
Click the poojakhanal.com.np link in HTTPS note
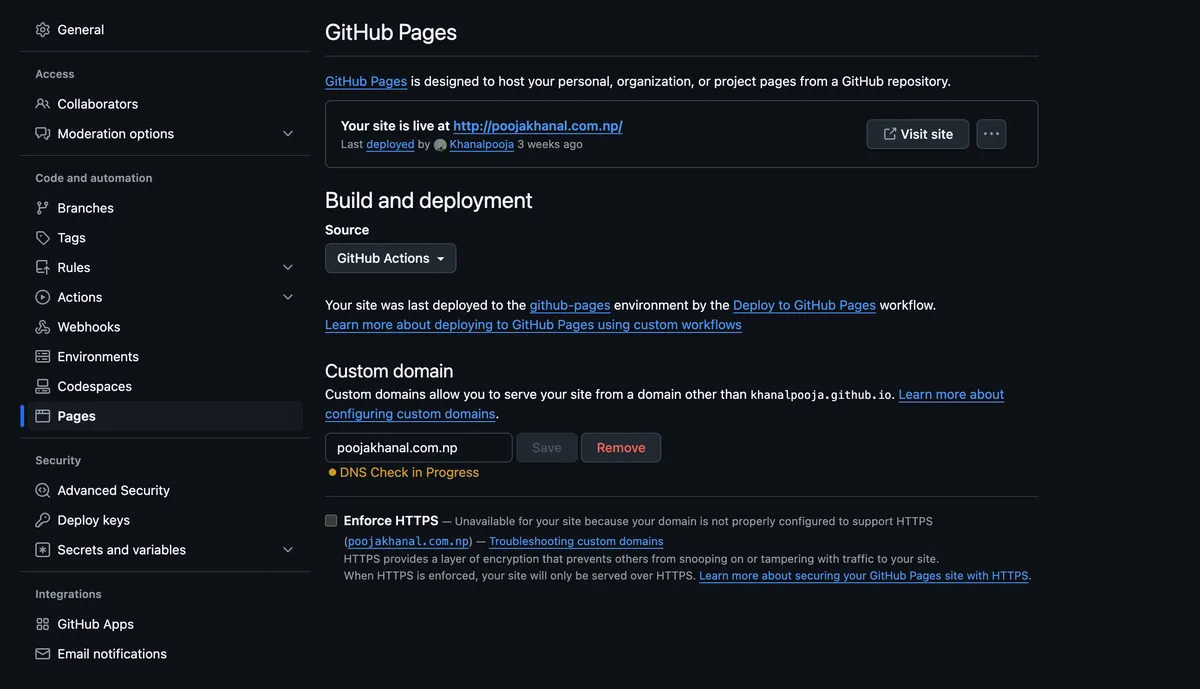[x=409, y=541]
